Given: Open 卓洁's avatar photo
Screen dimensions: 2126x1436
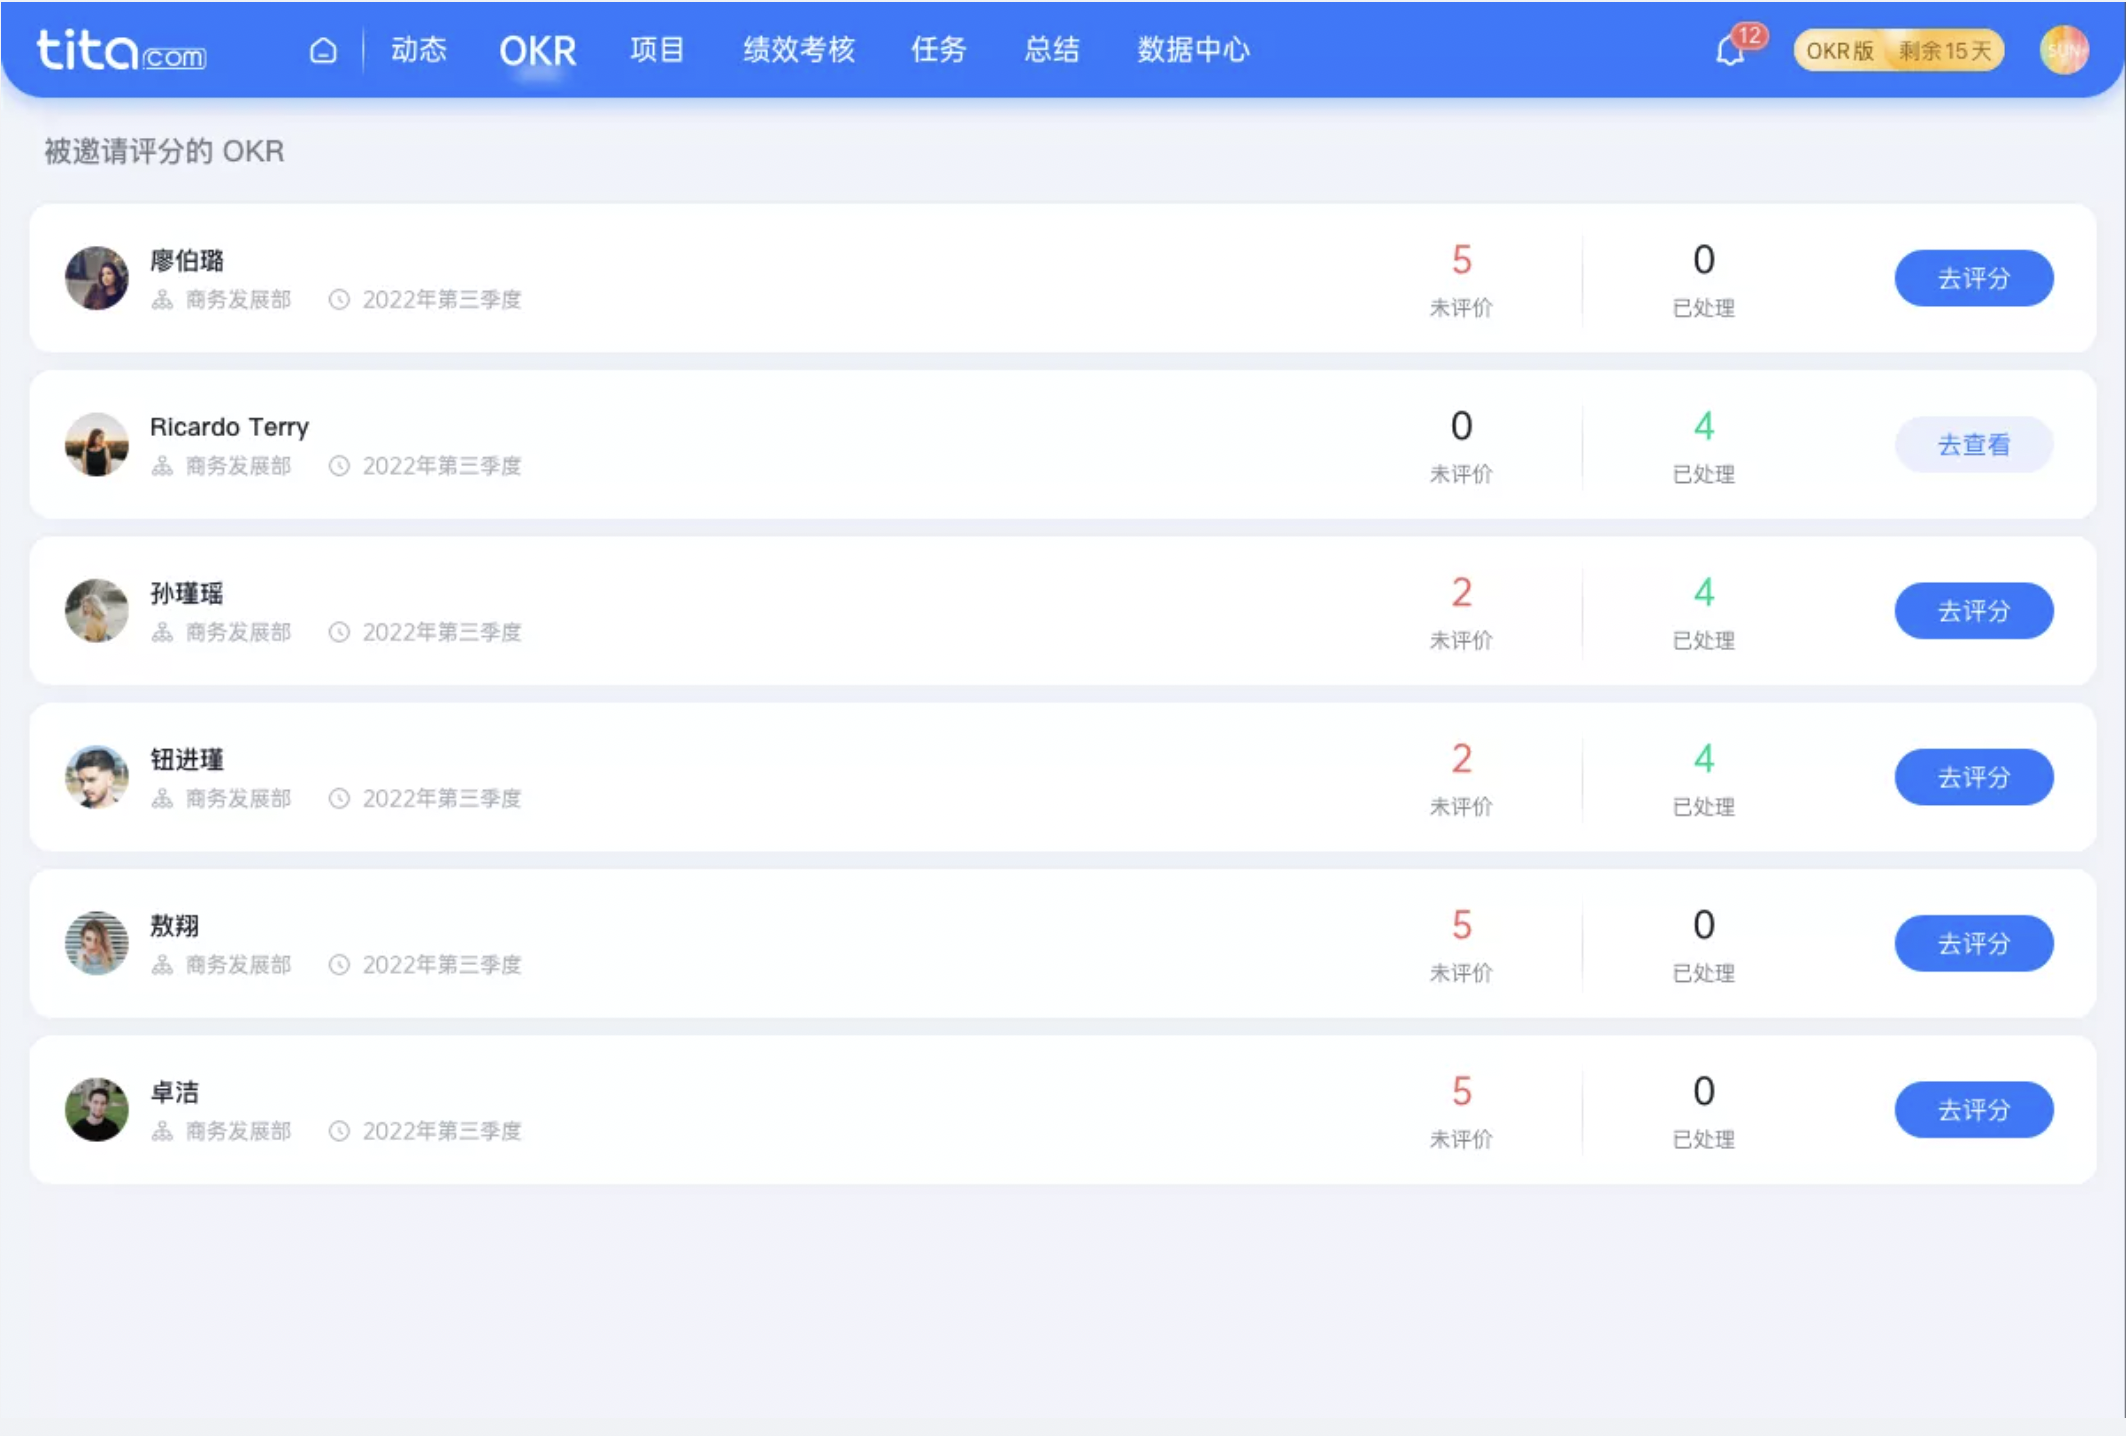Looking at the screenshot, I should [x=97, y=1109].
